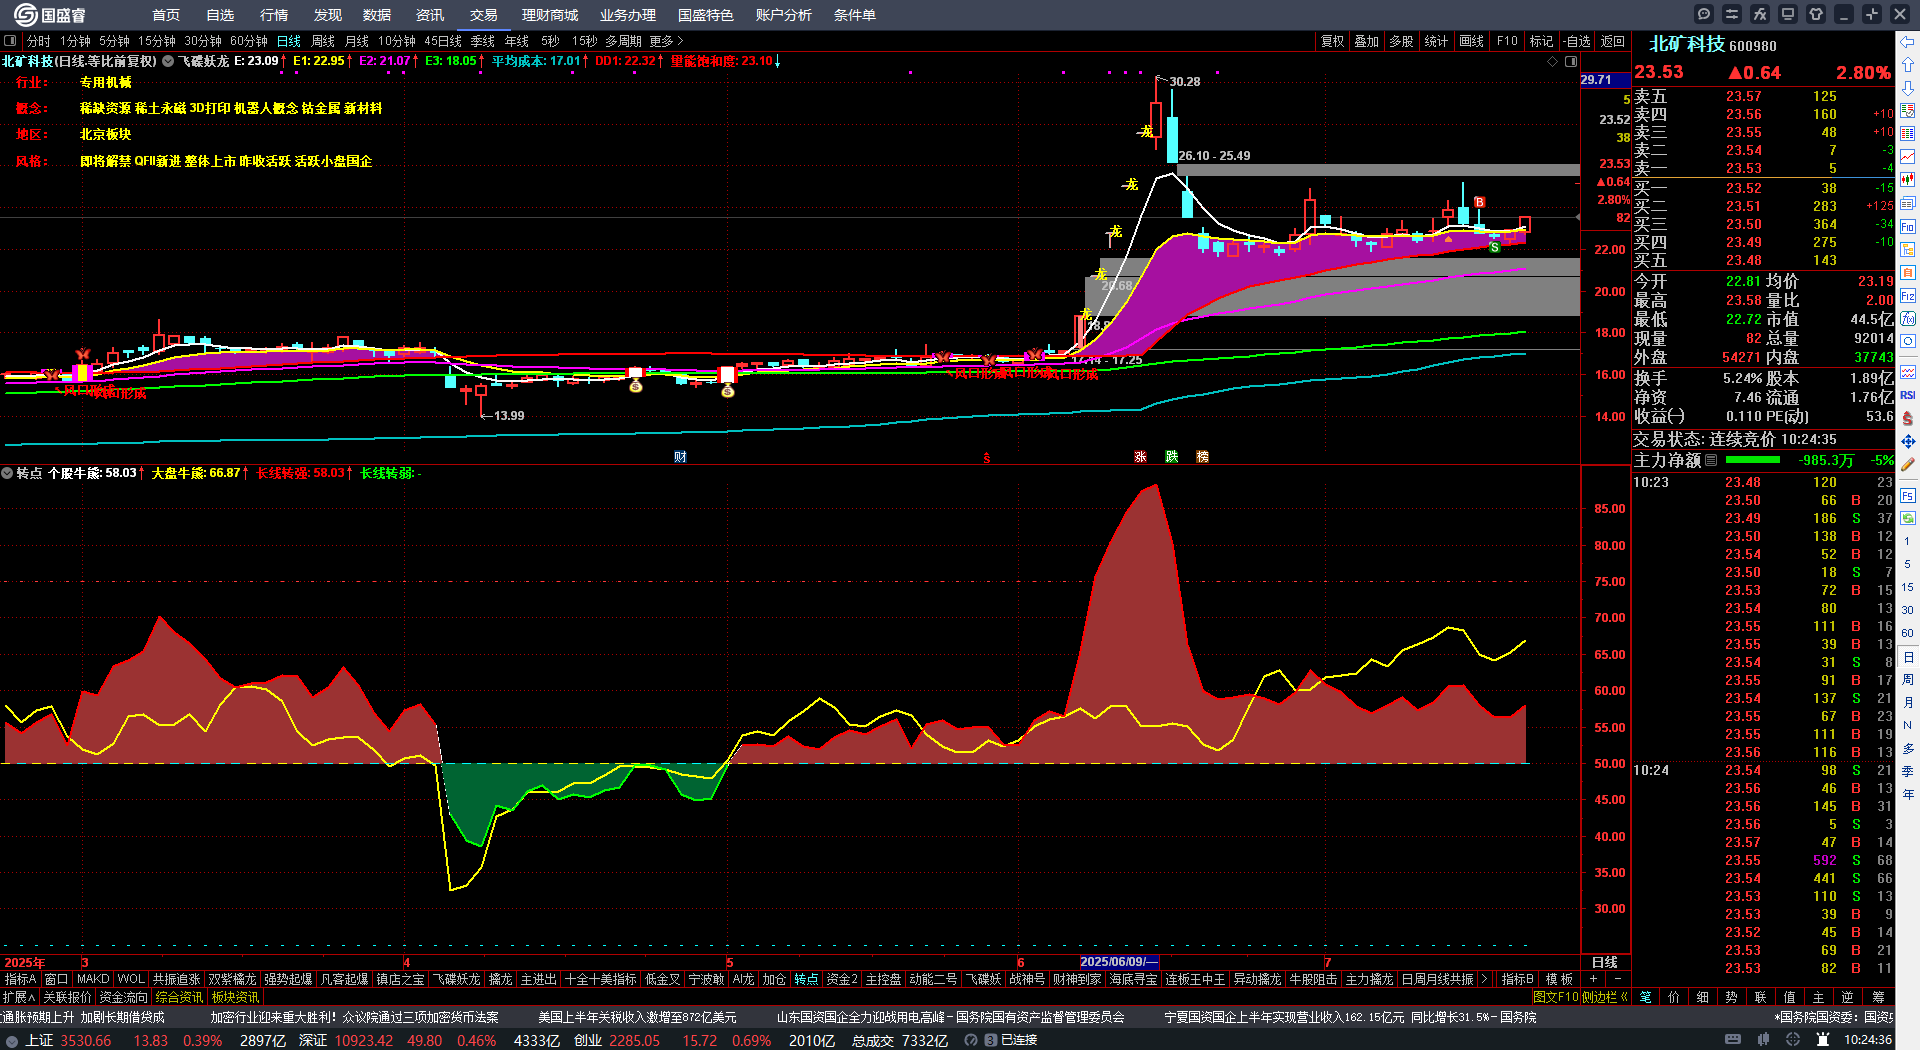Open the intraday line chart icon in sidebar
Viewport: 1920px width, 1050px height.
pyautogui.click(x=1908, y=157)
